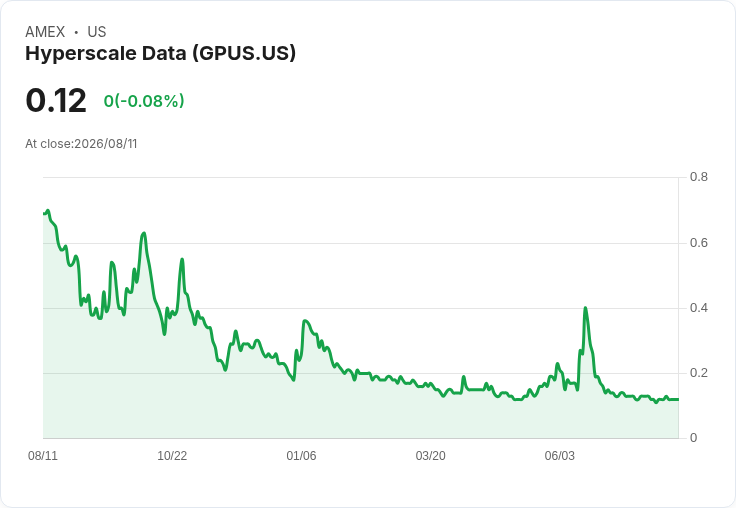Click the 0.12 current price value
Screen dimensions: 736x508
[x=56, y=100]
